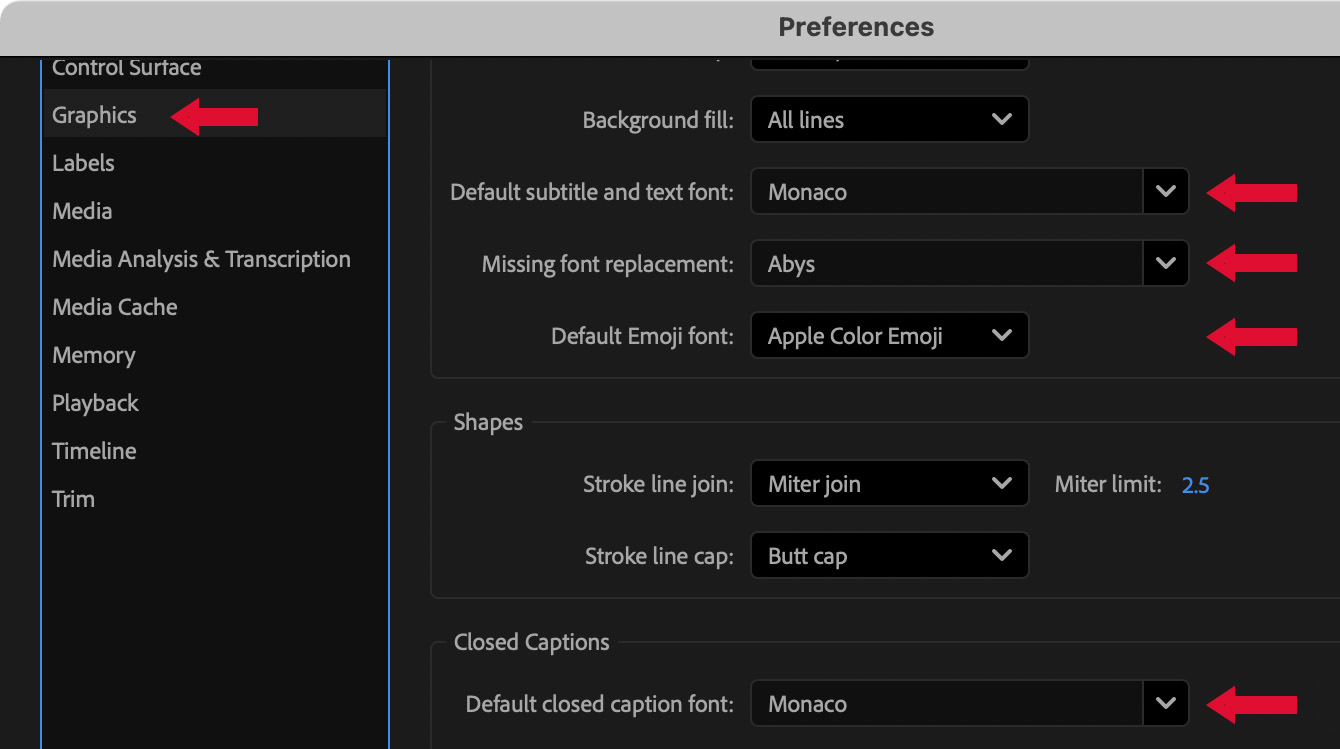
Task: Open the Media Cache preferences
Action: click(114, 308)
